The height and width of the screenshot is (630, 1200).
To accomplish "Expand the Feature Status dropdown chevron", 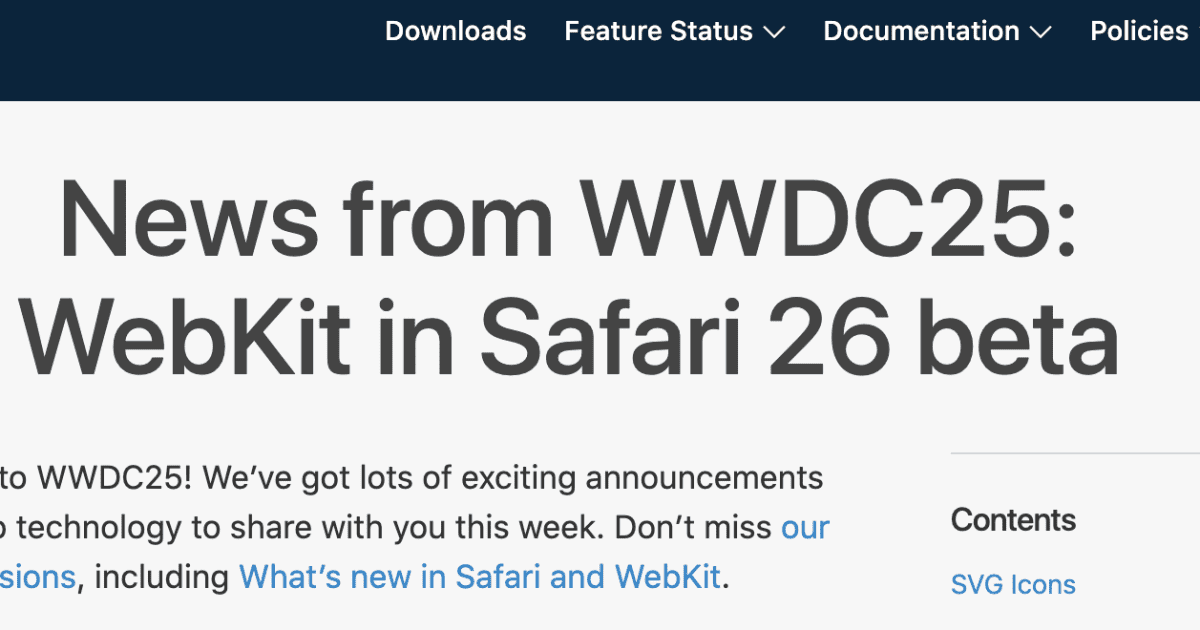I will pos(774,32).
